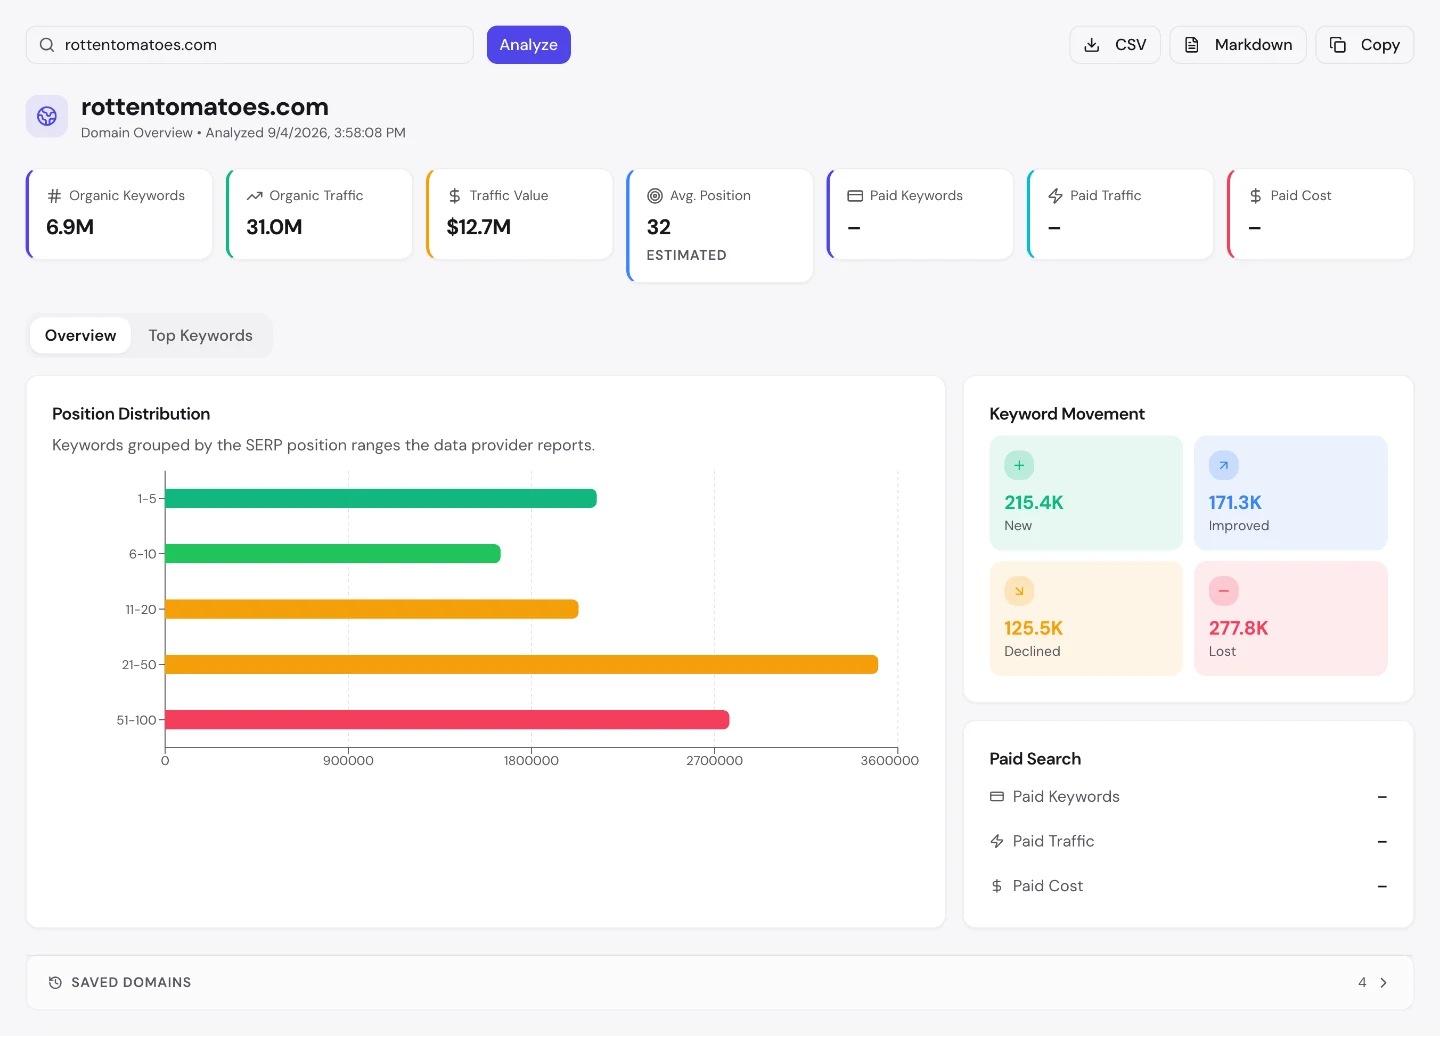The height and width of the screenshot is (1037, 1440).
Task: Click the blue arrow icon for Improved keywords
Action: pos(1223,465)
